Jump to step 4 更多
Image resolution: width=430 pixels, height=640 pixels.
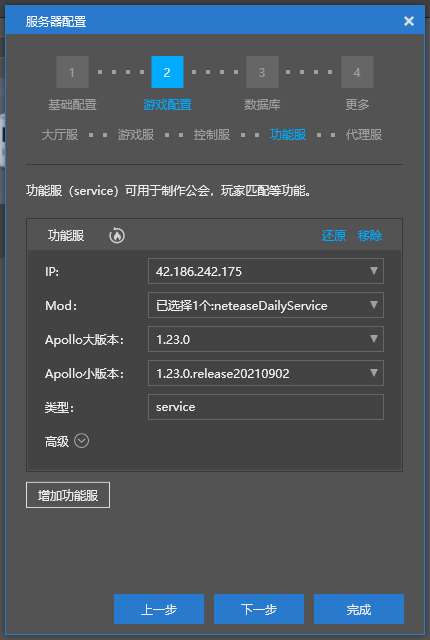click(x=357, y=72)
